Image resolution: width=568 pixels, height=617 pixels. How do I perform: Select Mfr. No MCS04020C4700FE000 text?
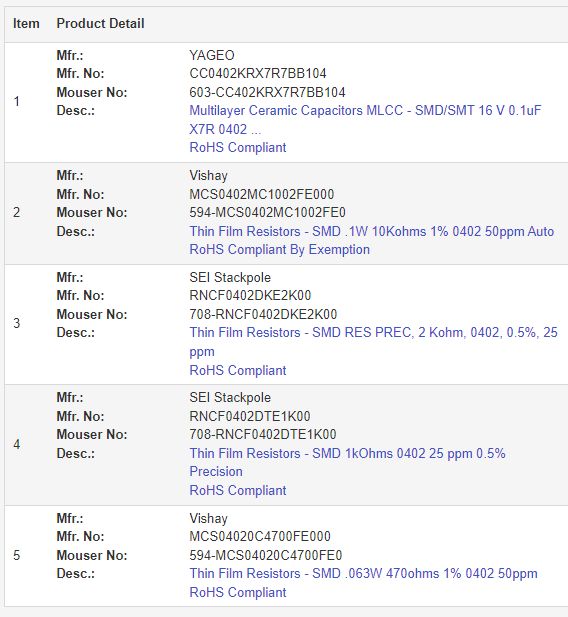(260, 536)
